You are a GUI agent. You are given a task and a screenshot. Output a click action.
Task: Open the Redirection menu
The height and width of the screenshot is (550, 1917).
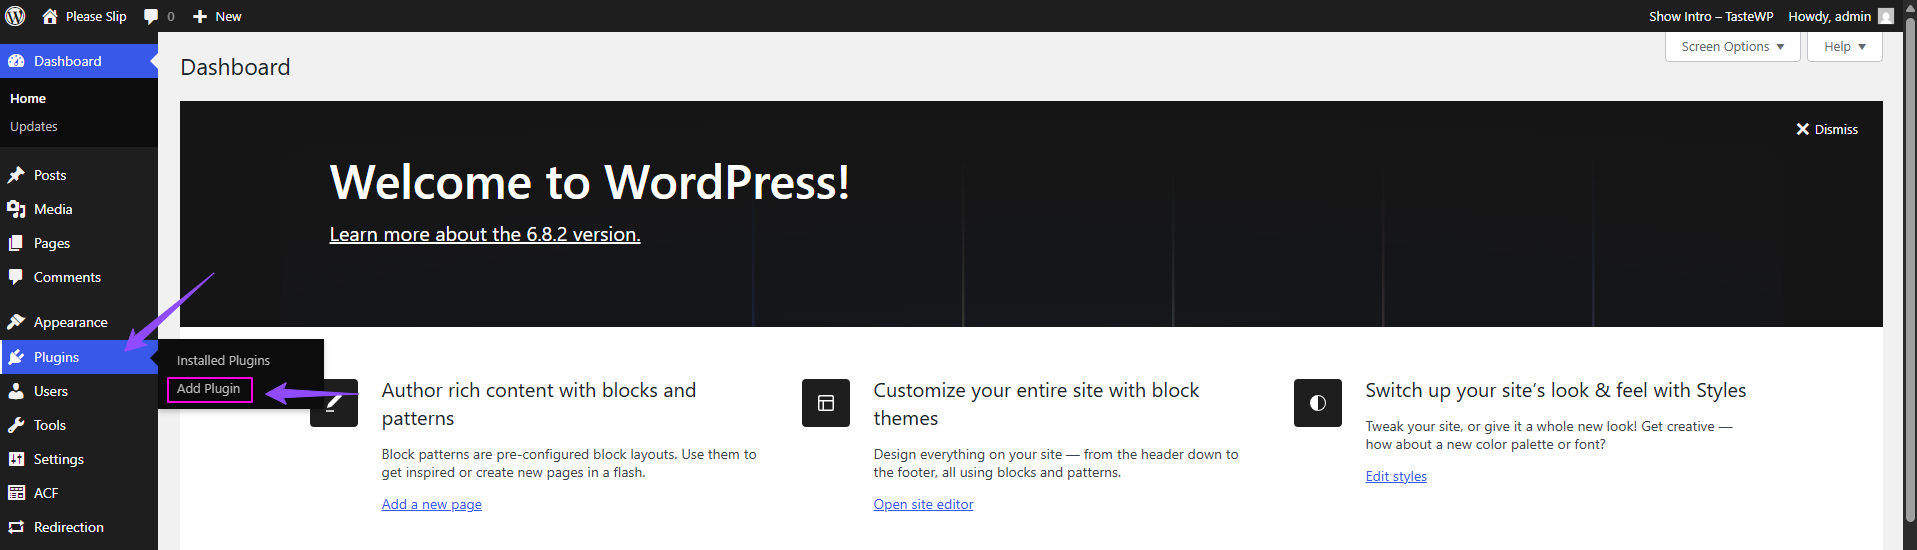click(79, 527)
